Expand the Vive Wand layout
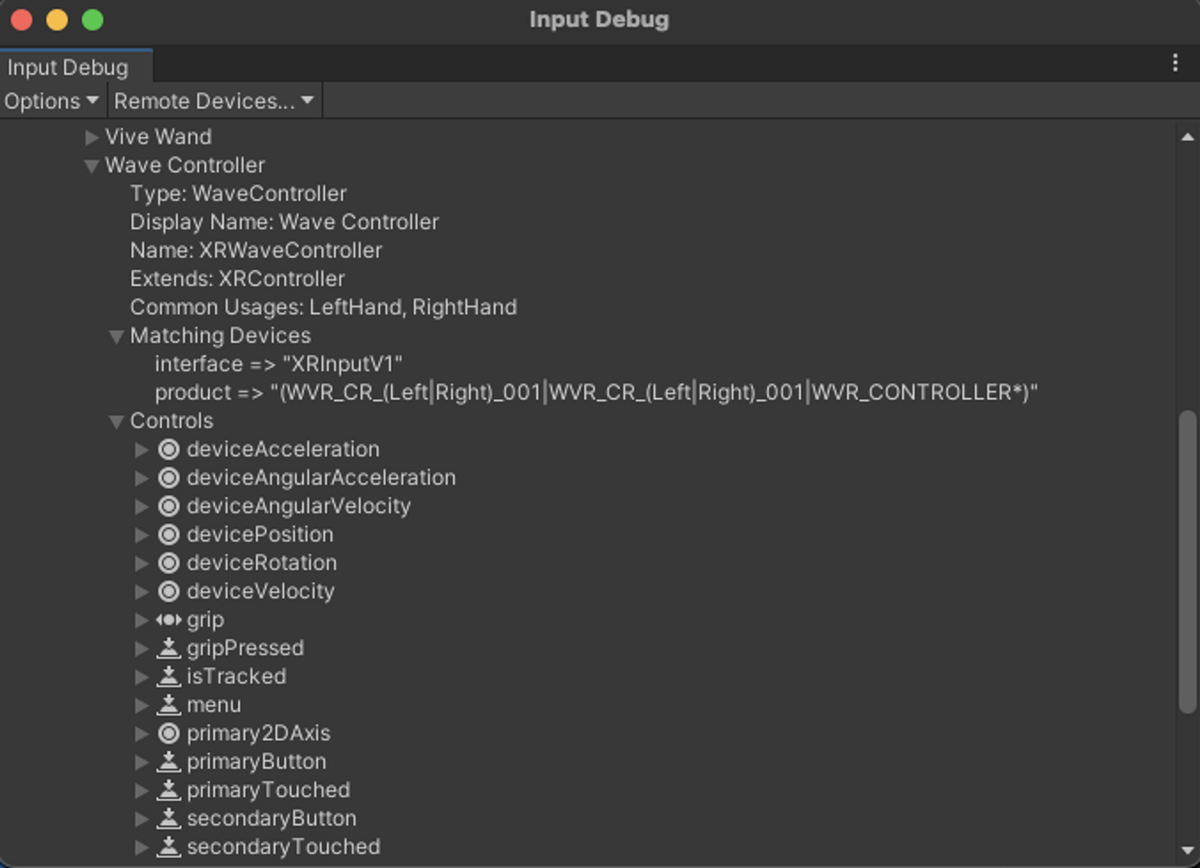Viewport: 1200px width, 868px height. click(x=92, y=137)
